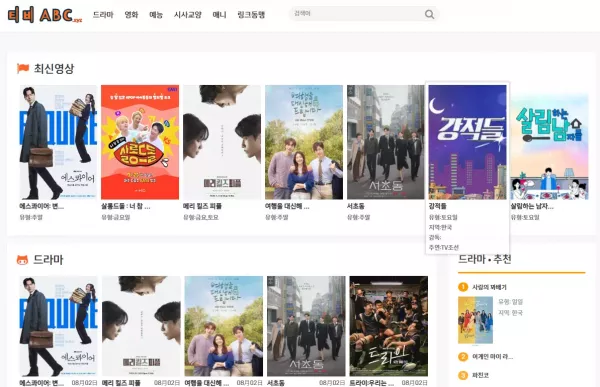
Task: Open the 영화 menu item
Action: coord(131,15)
